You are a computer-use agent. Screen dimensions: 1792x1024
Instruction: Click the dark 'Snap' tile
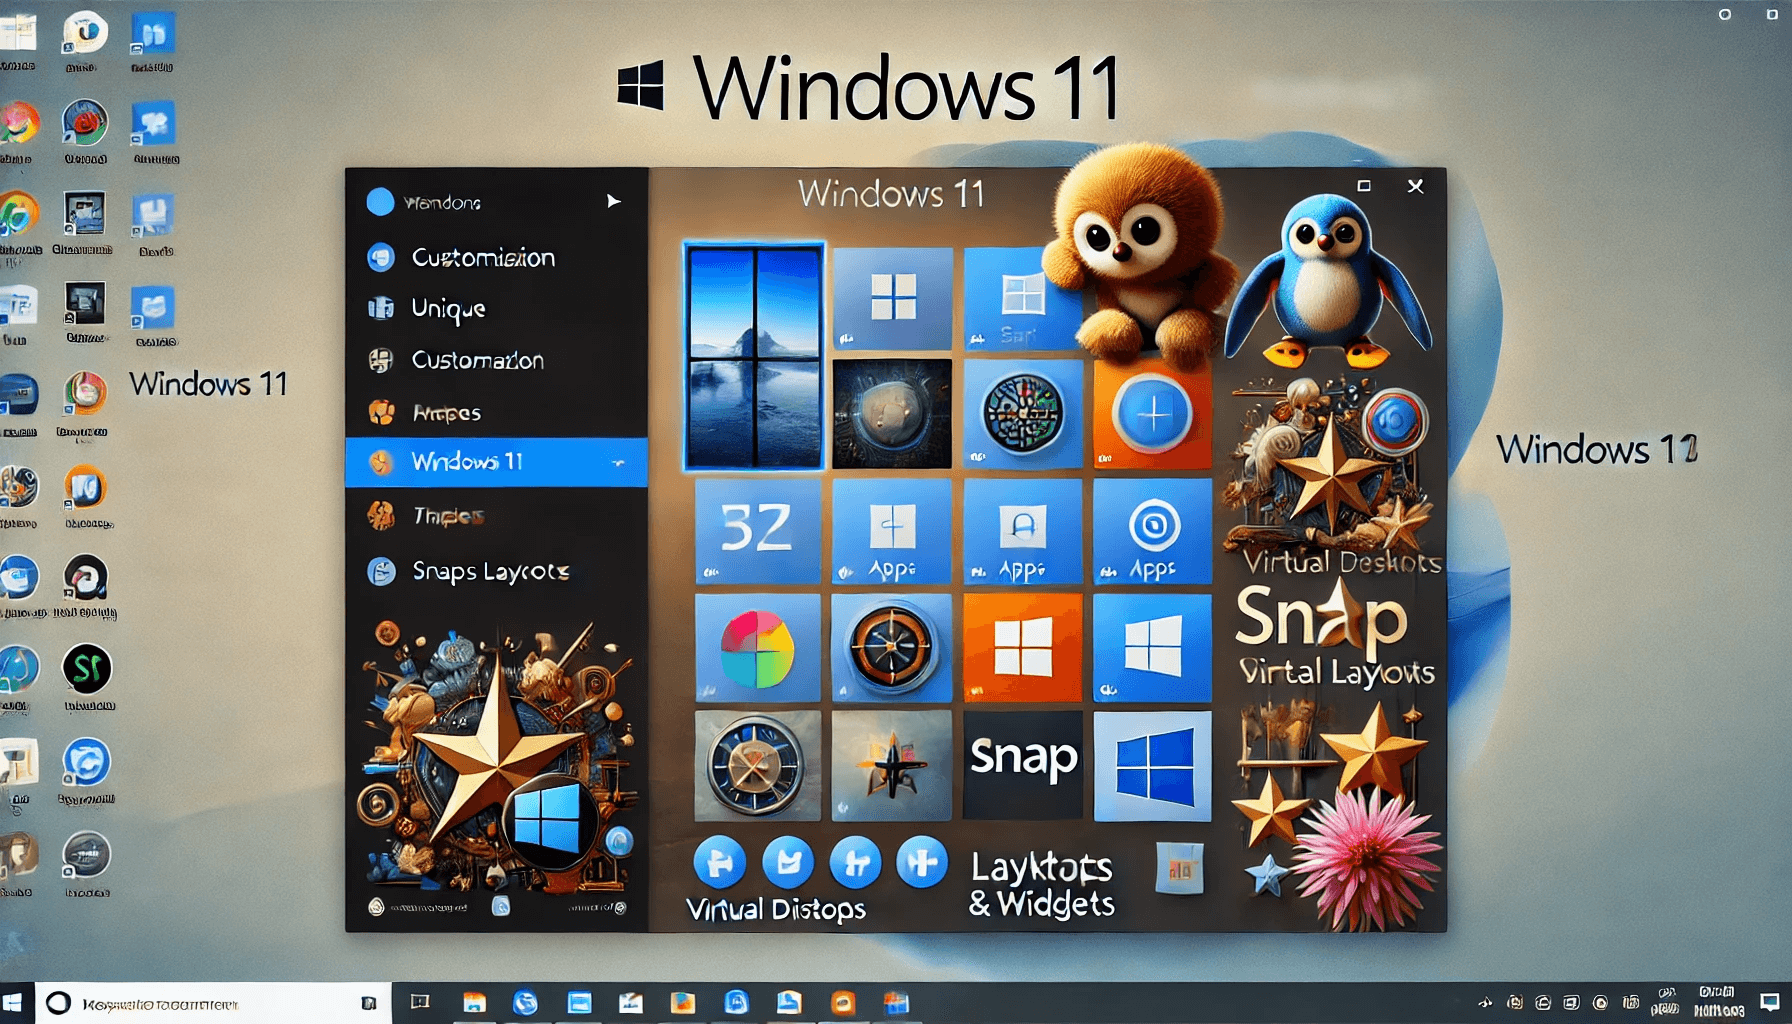1022,766
